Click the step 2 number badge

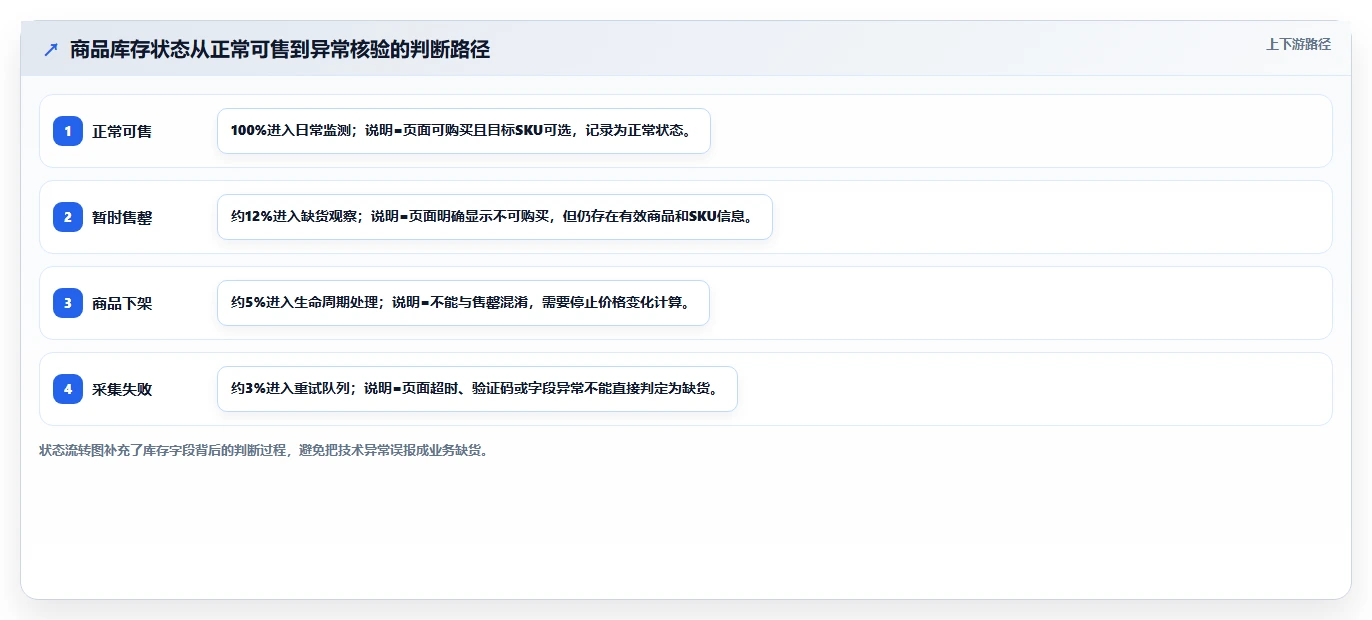[68, 217]
